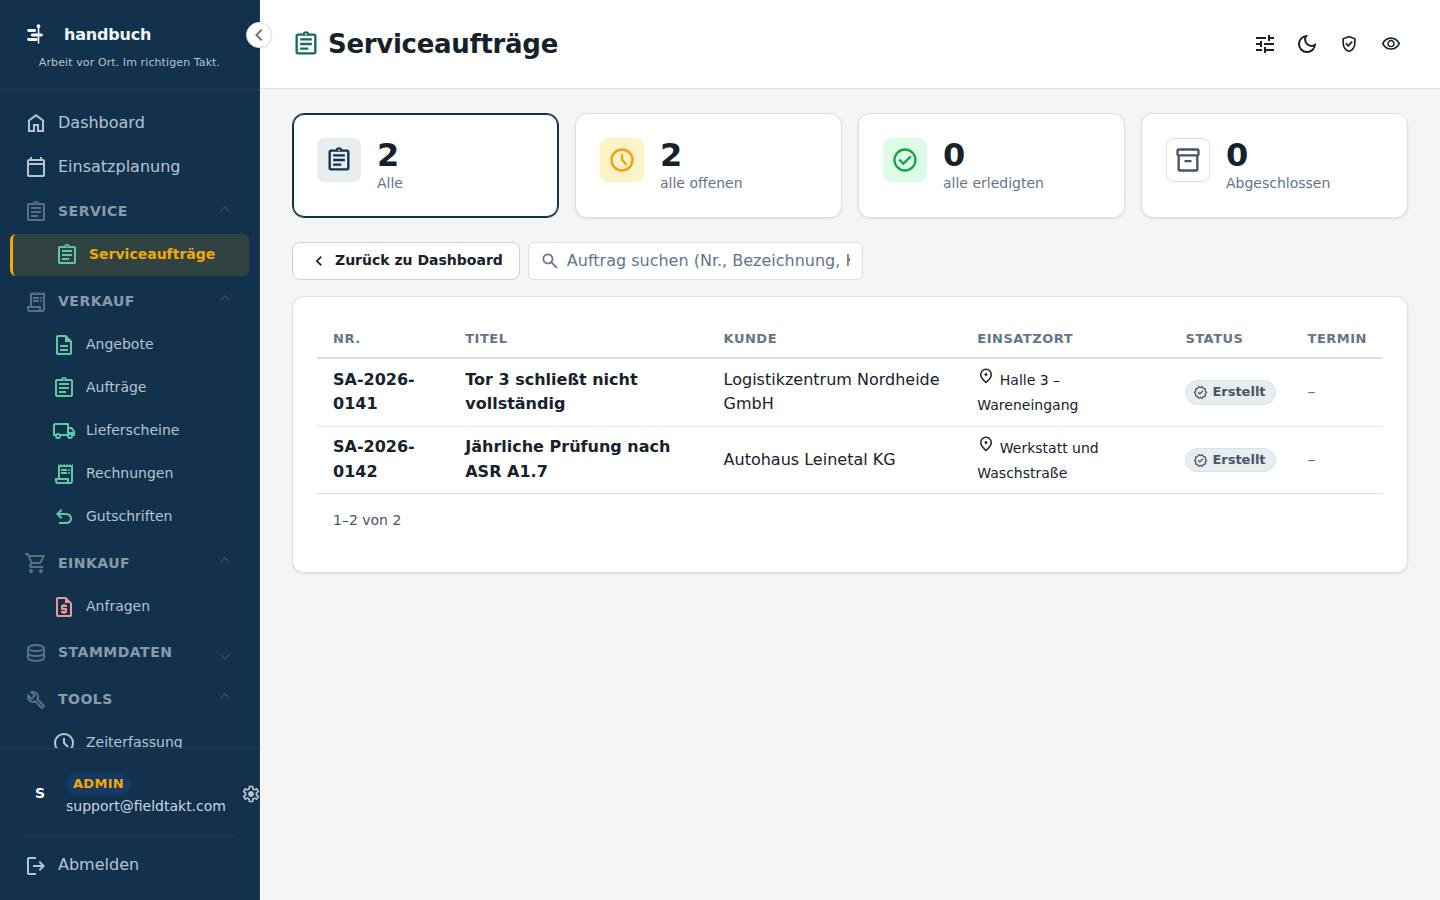Select the Alle filter card

[x=425, y=165]
